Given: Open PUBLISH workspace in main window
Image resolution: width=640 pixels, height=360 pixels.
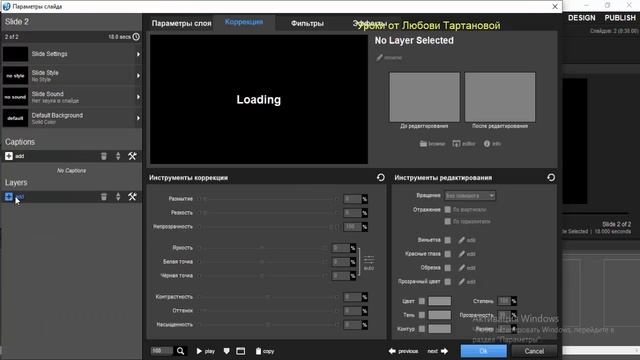Looking at the screenshot, I should click(x=620, y=18).
